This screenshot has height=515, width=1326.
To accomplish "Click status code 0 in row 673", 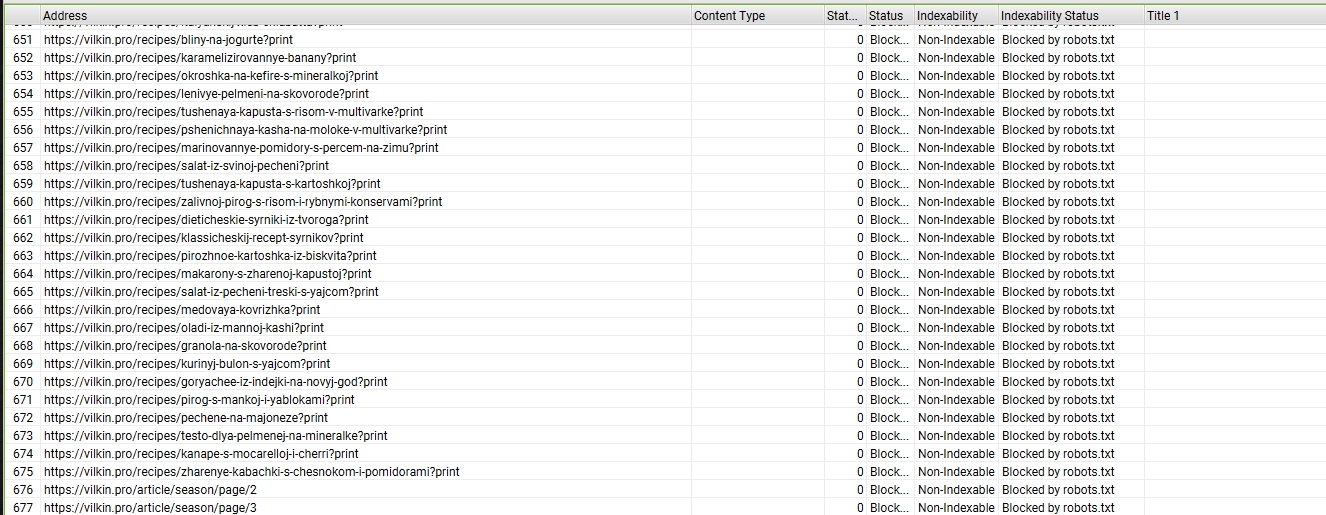I will coord(860,436).
